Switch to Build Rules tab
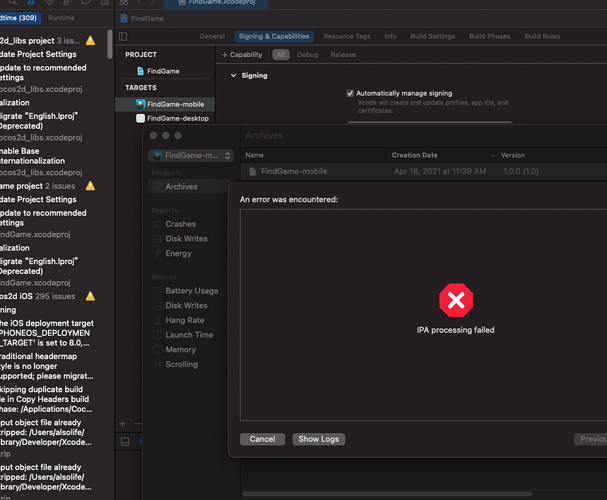607x500 pixels. (x=542, y=36)
